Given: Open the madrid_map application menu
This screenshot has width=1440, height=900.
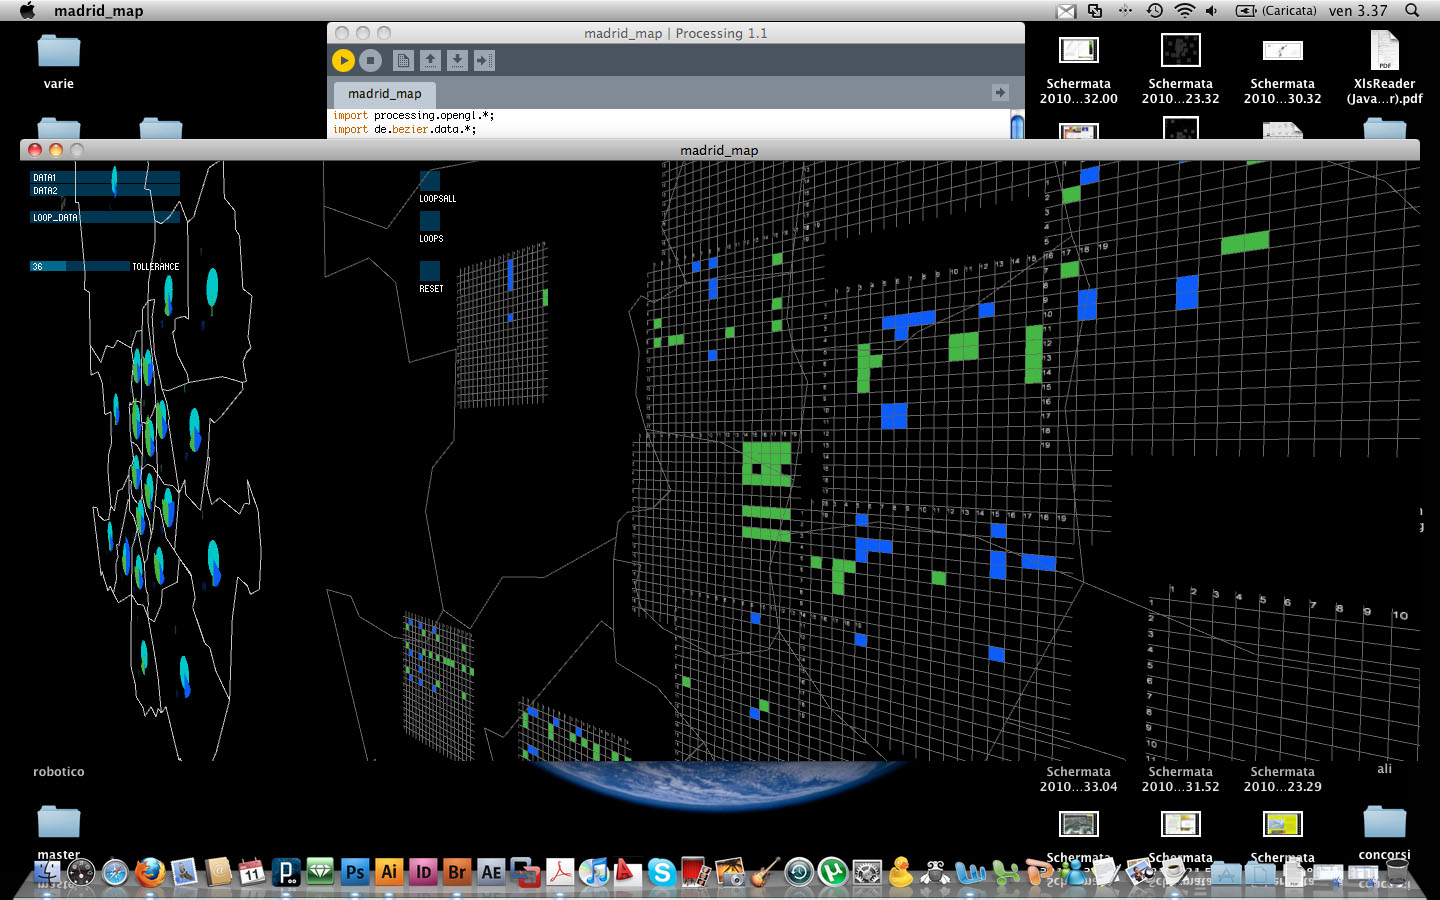Looking at the screenshot, I should [x=98, y=11].
